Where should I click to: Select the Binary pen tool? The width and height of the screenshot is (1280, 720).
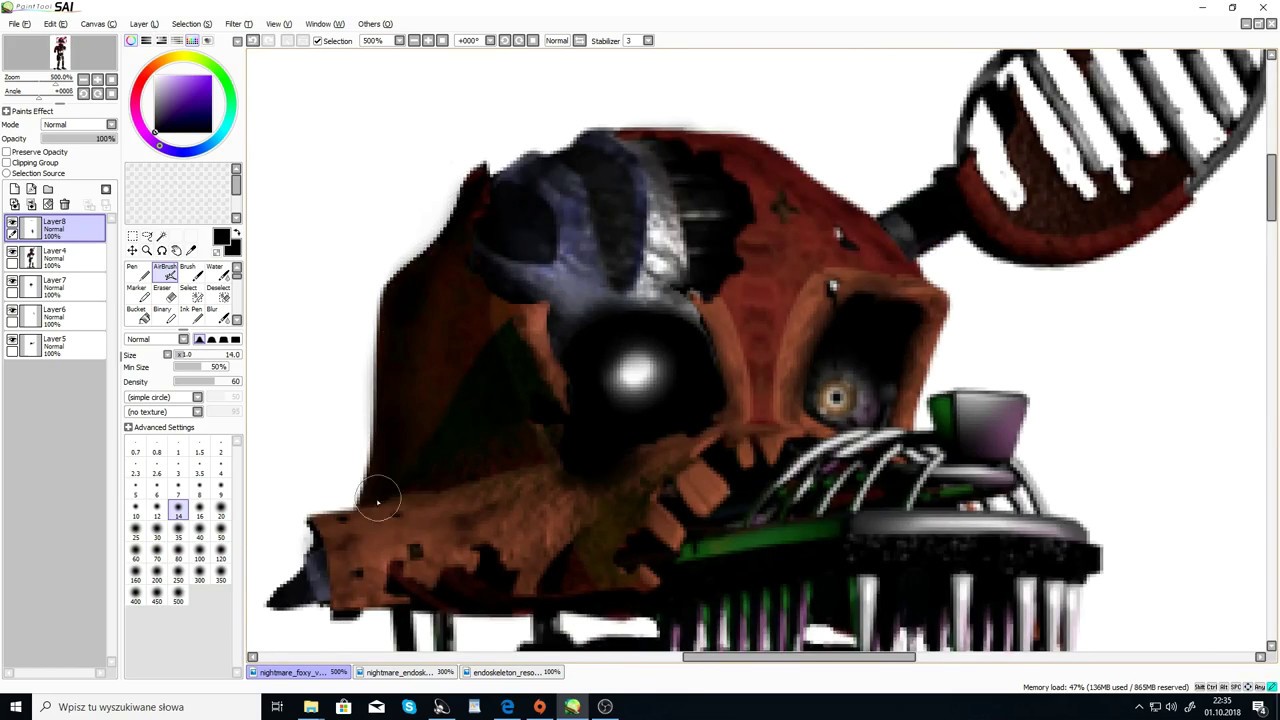[x=164, y=314]
